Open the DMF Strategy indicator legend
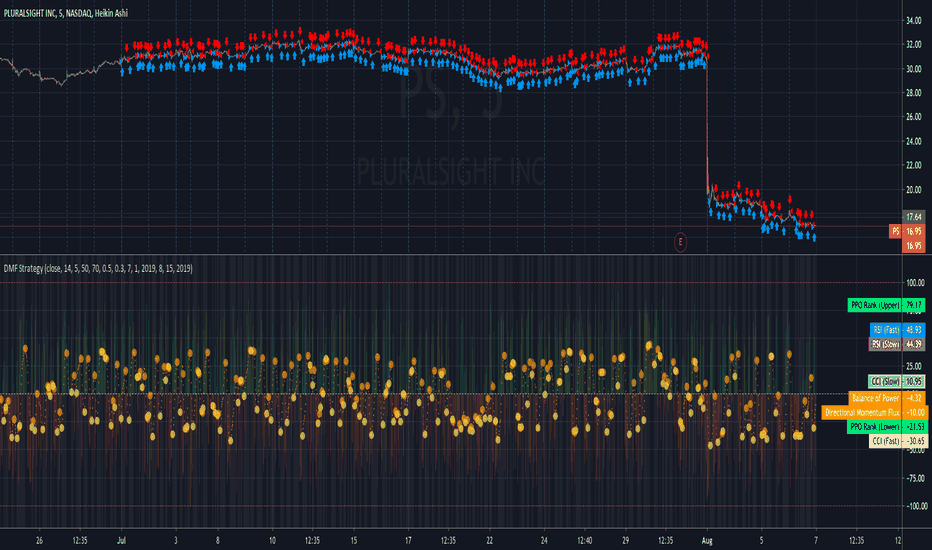 click(x=97, y=269)
